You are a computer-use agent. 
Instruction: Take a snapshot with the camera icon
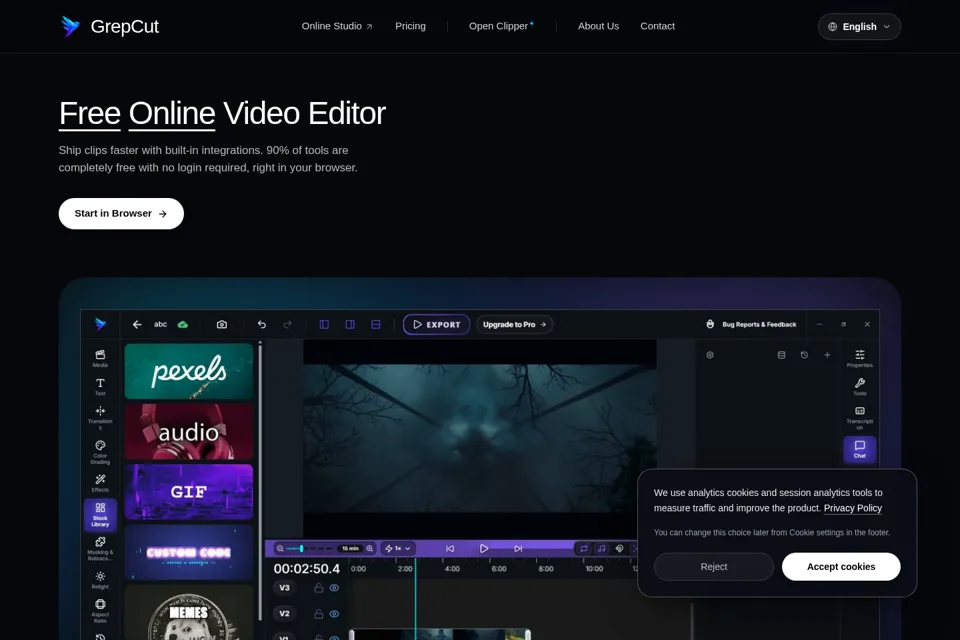coord(222,325)
